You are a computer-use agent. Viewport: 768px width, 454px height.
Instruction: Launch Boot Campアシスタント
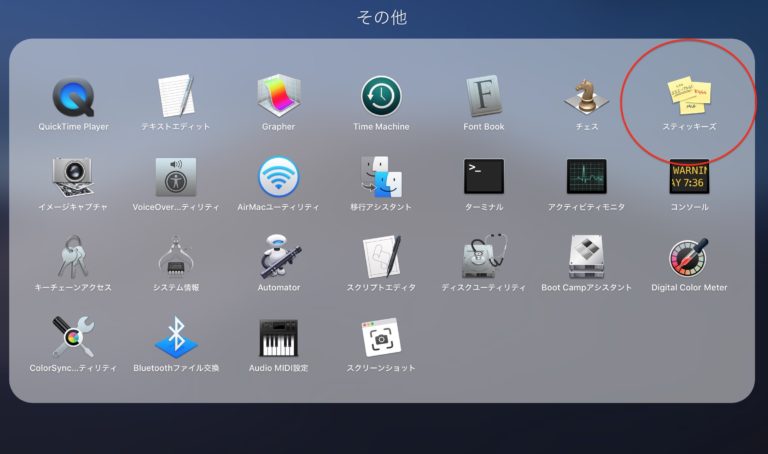coord(586,257)
